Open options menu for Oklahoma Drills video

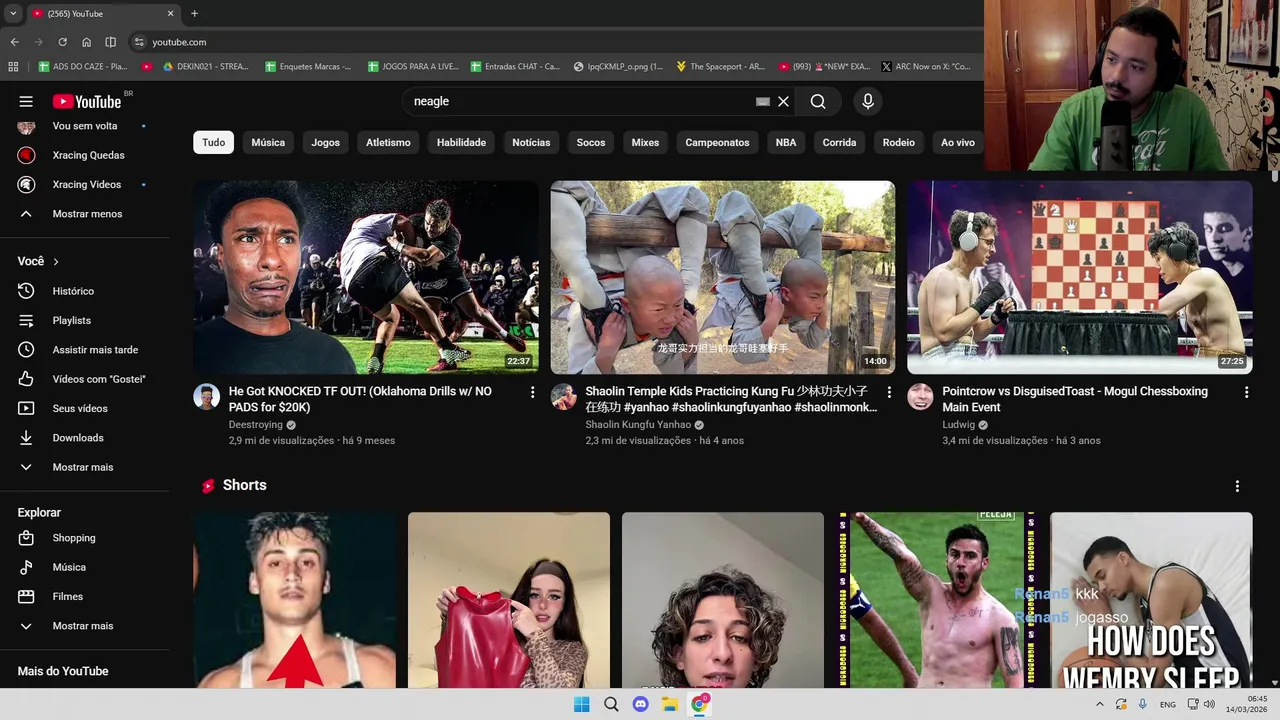tap(532, 393)
